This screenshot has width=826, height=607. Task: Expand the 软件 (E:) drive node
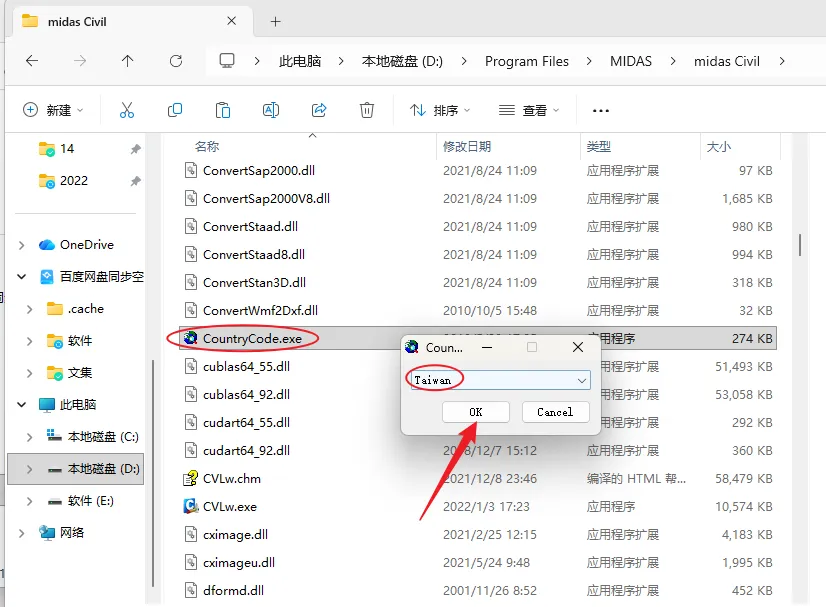[30, 501]
